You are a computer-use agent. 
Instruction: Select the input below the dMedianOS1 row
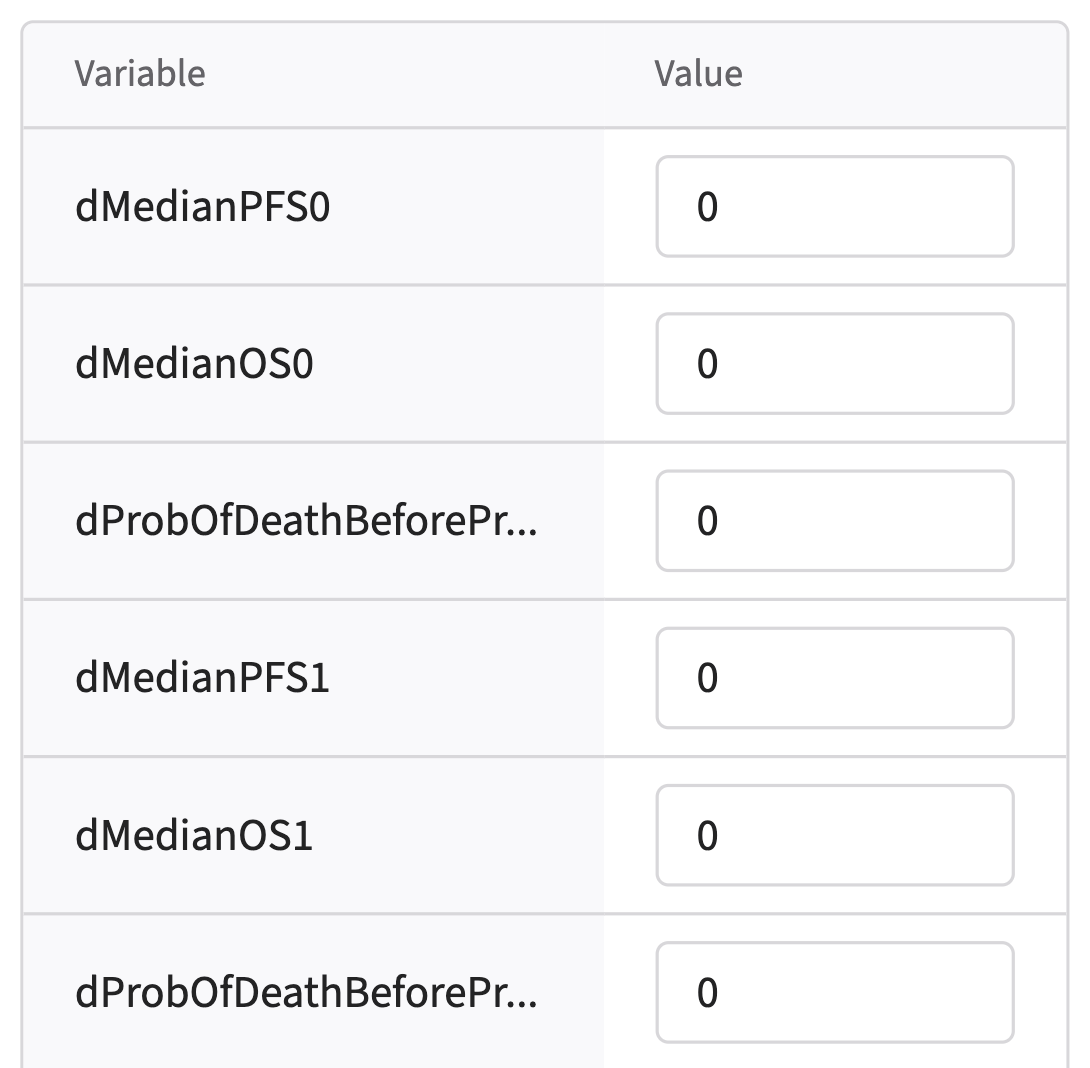pos(835,992)
